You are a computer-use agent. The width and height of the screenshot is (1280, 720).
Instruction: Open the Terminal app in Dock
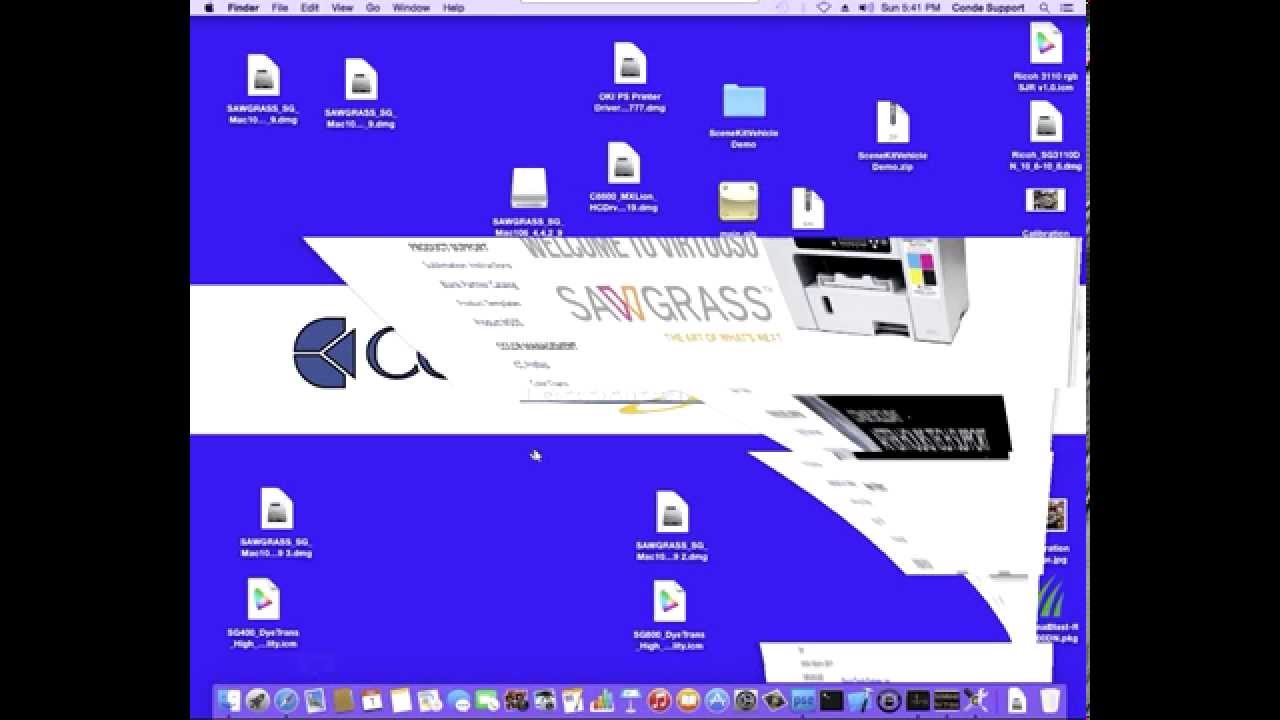coord(831,701)
